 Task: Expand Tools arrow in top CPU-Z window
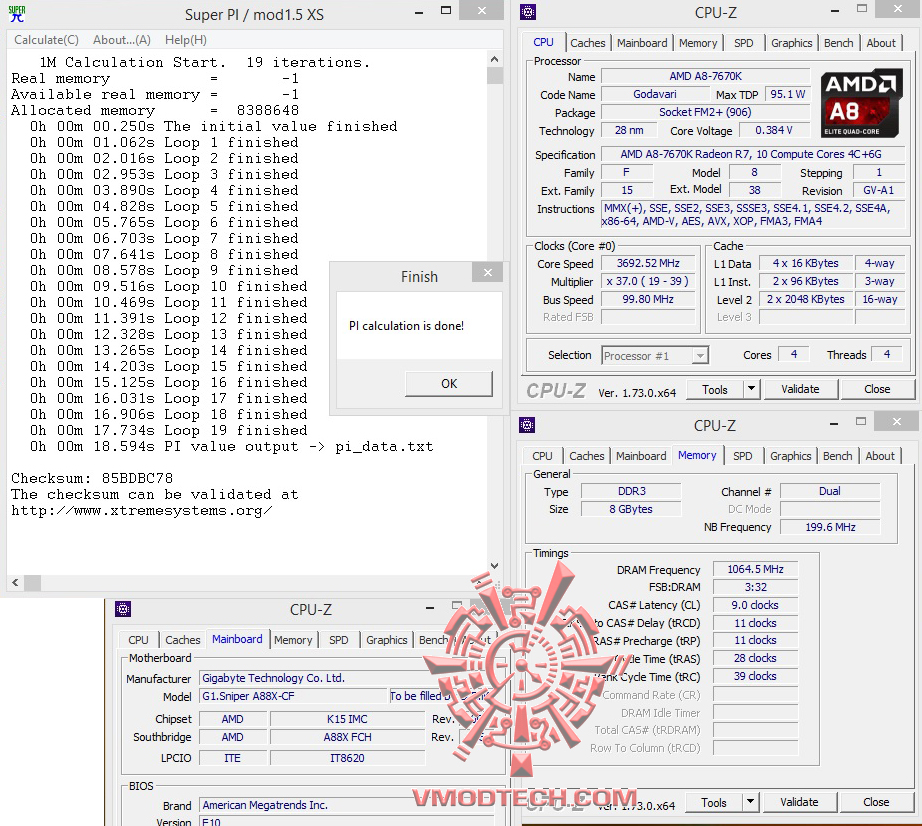coord(751,390)
